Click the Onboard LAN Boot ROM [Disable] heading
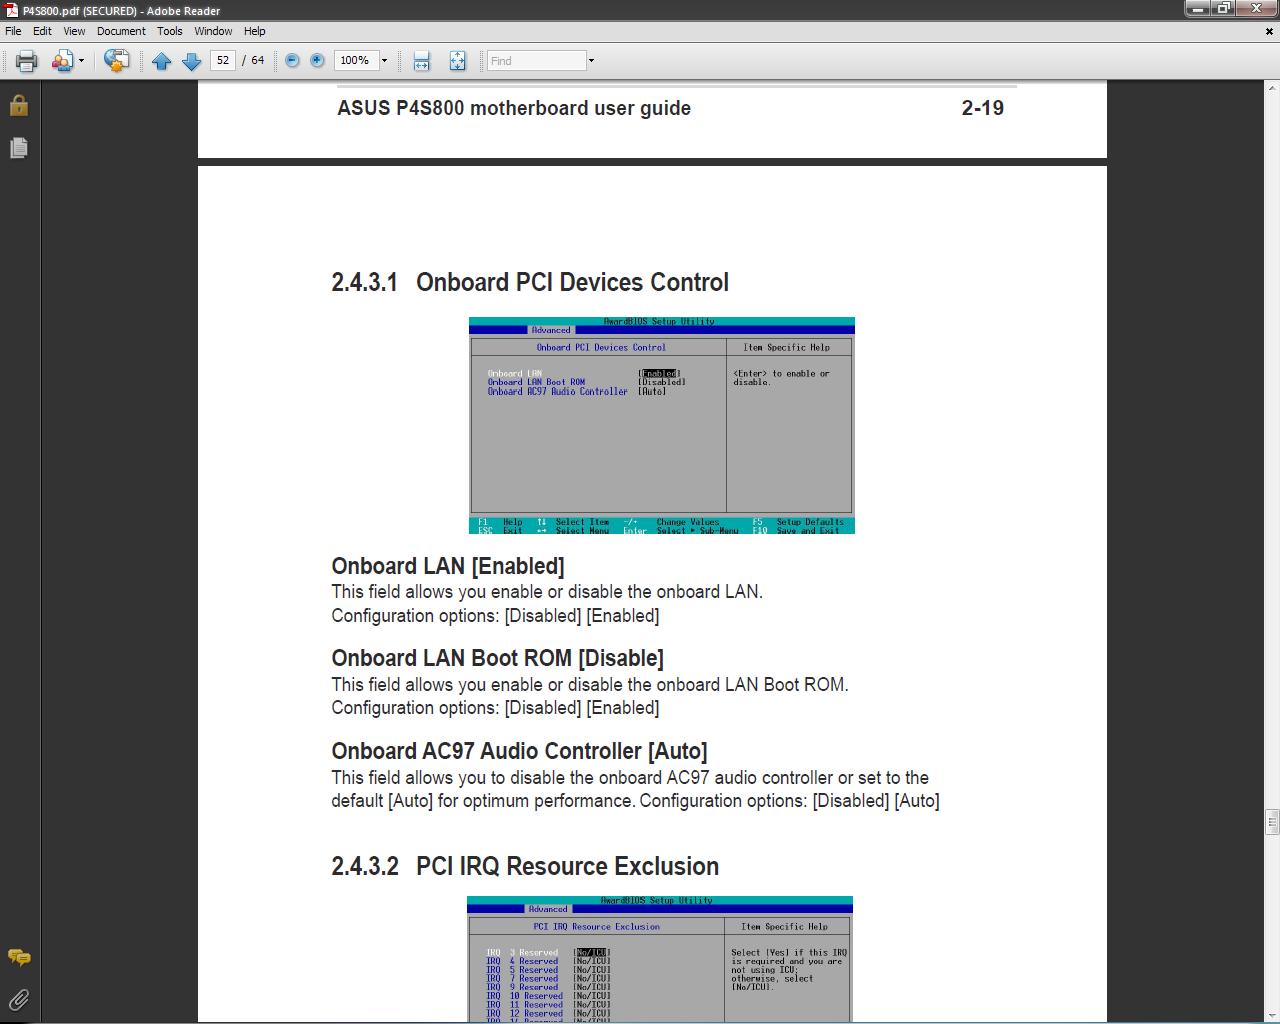This screenshot has width=1280, height=1024. tap(497, 658)
